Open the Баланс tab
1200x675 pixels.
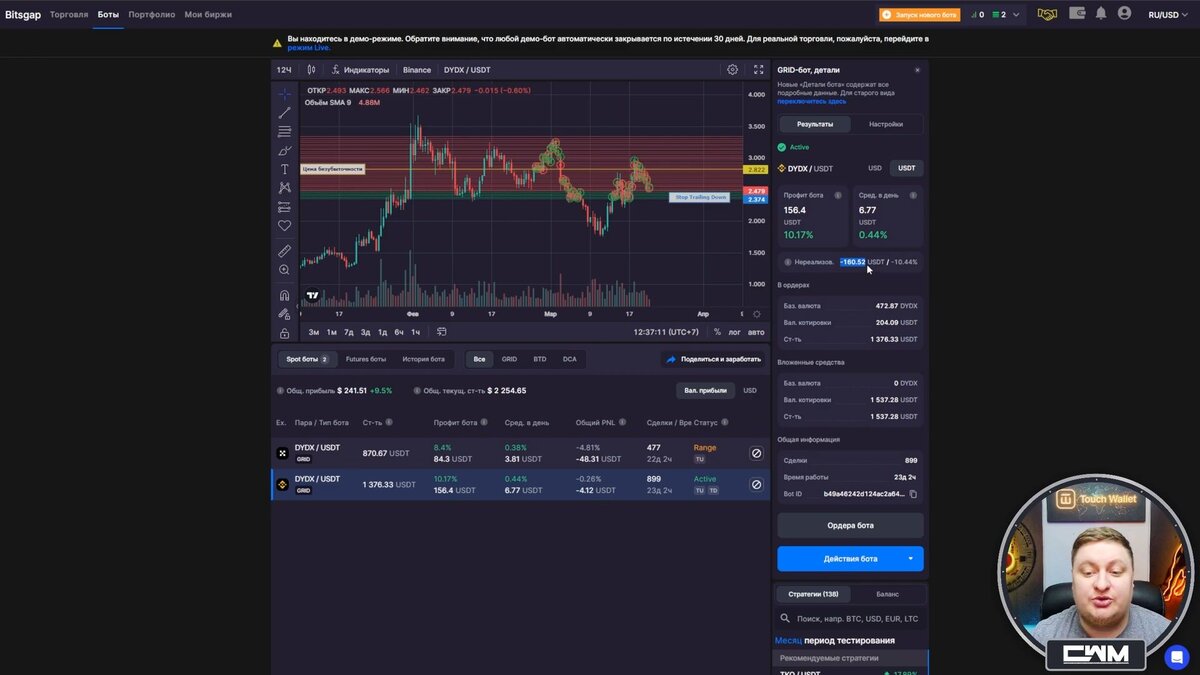[887, 594]
